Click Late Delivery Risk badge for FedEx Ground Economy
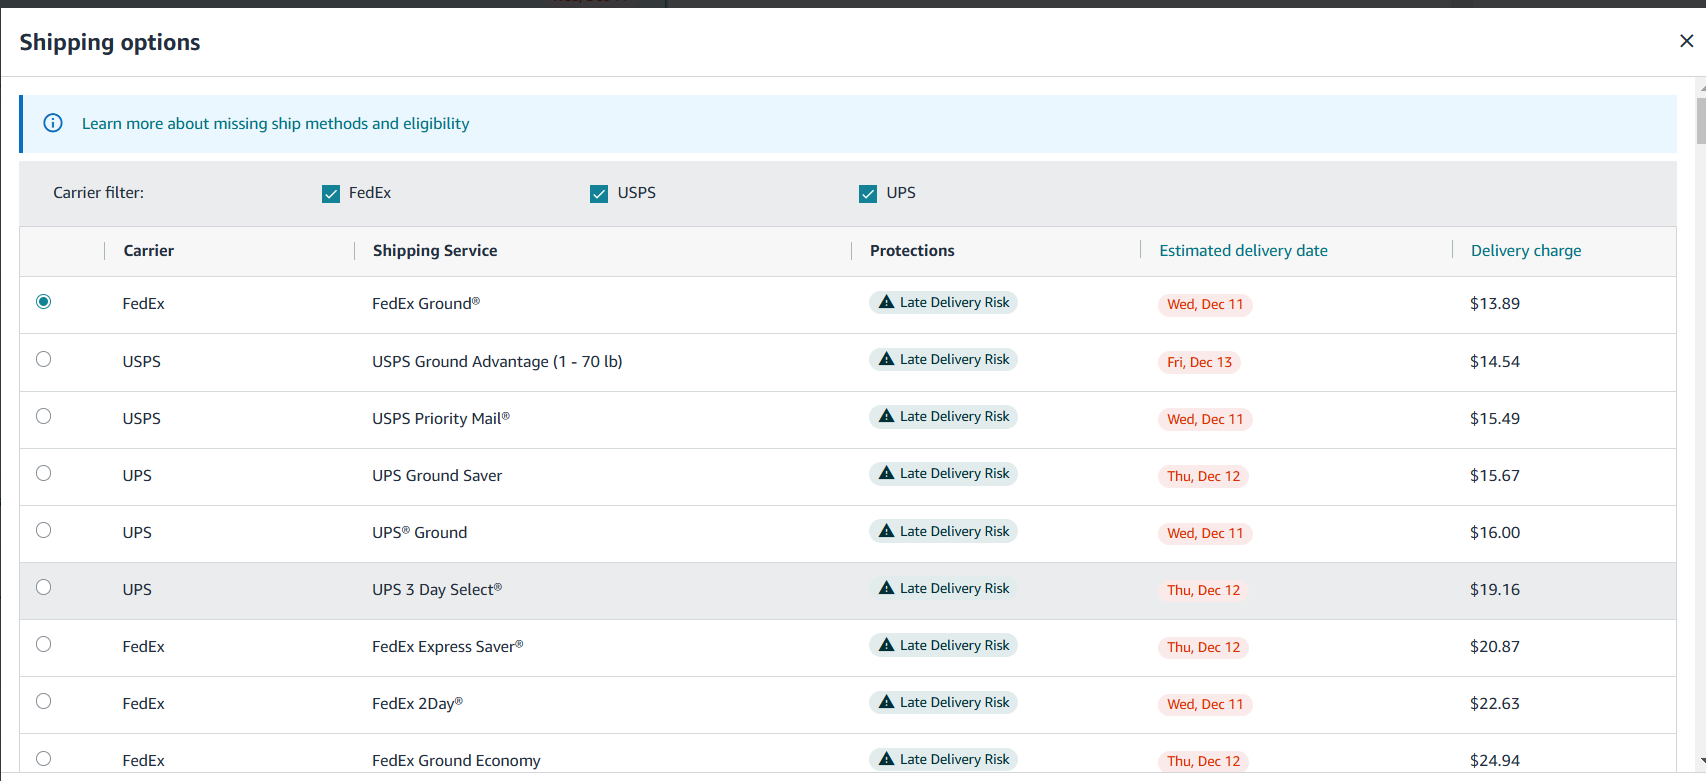Viewport: 1706px width, 781px height. click(943, 760)
